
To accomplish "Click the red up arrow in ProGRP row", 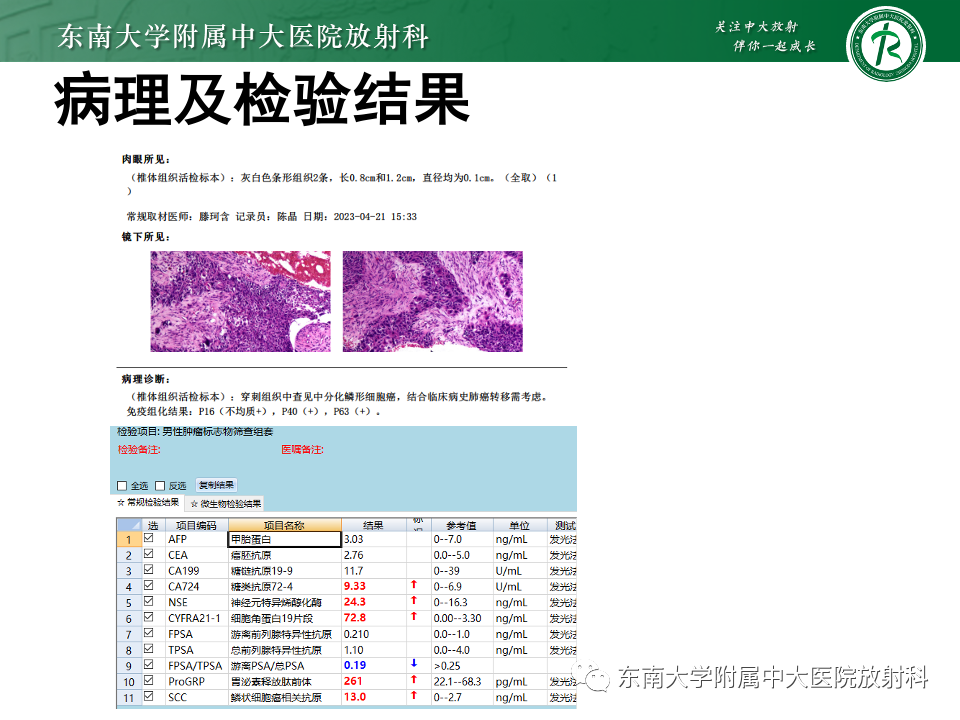I will click(414, 679).
